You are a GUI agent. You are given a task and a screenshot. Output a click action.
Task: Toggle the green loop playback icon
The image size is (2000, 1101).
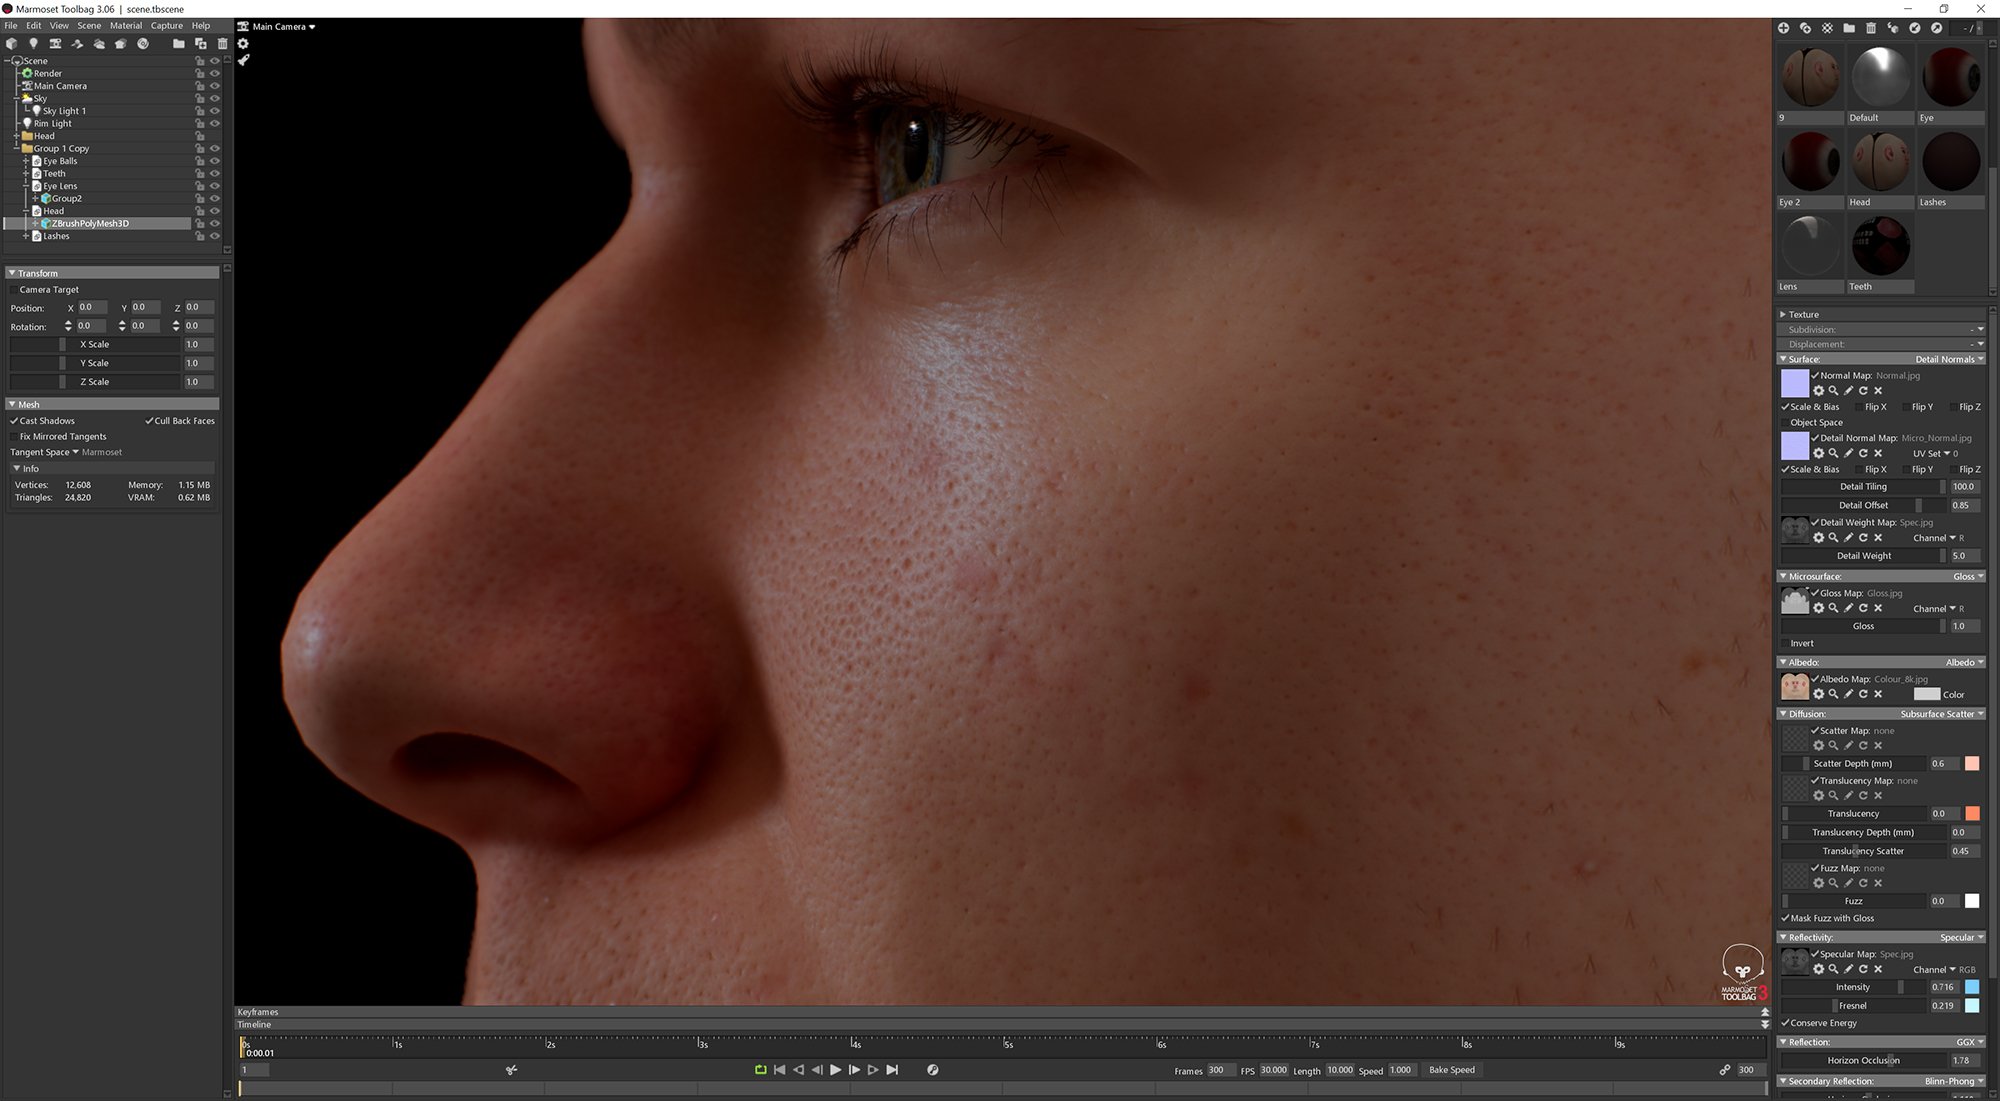point(760,1070)
